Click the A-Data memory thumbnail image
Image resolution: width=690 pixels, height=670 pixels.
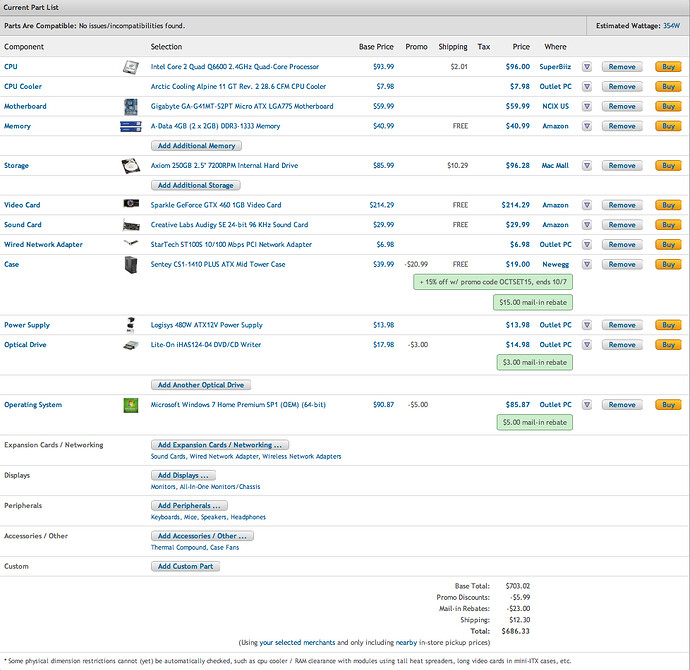pyautogui.click(x=131, y=126)
